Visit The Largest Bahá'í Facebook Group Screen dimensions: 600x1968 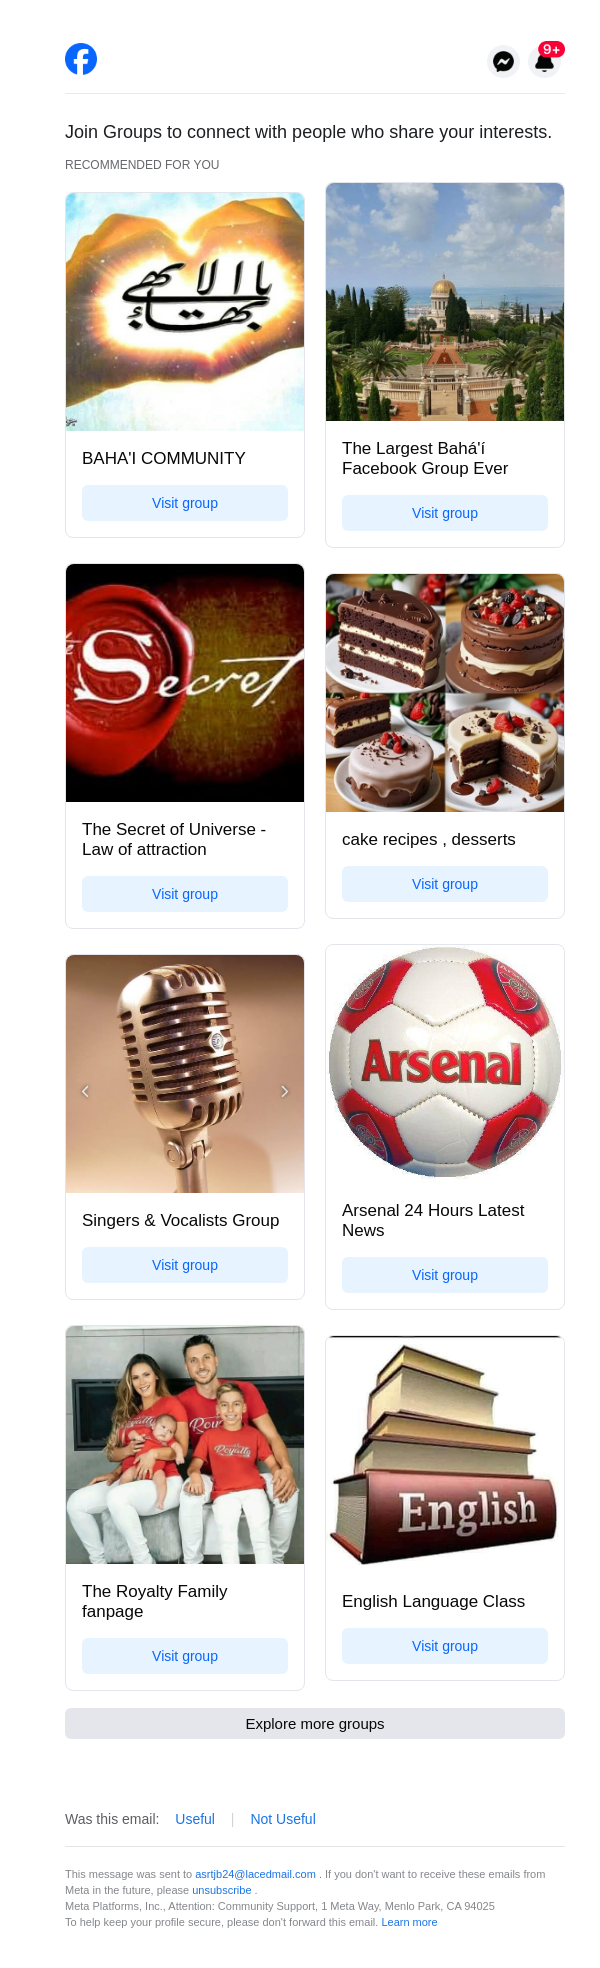tap(445, 513)
